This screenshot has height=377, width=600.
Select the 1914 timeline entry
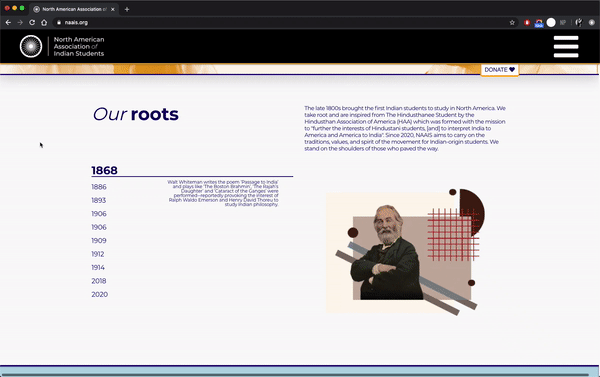coord(98,267)
